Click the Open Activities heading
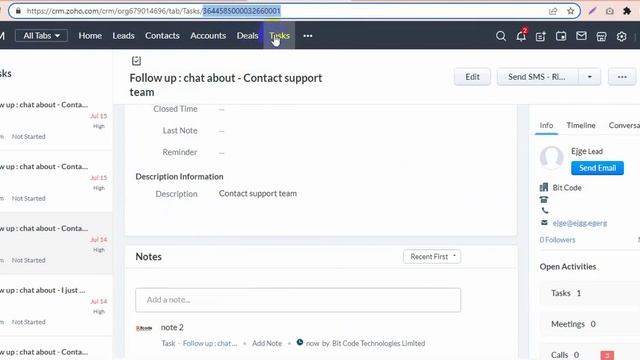This screenshot has width=640, height=360. point(568,267)
